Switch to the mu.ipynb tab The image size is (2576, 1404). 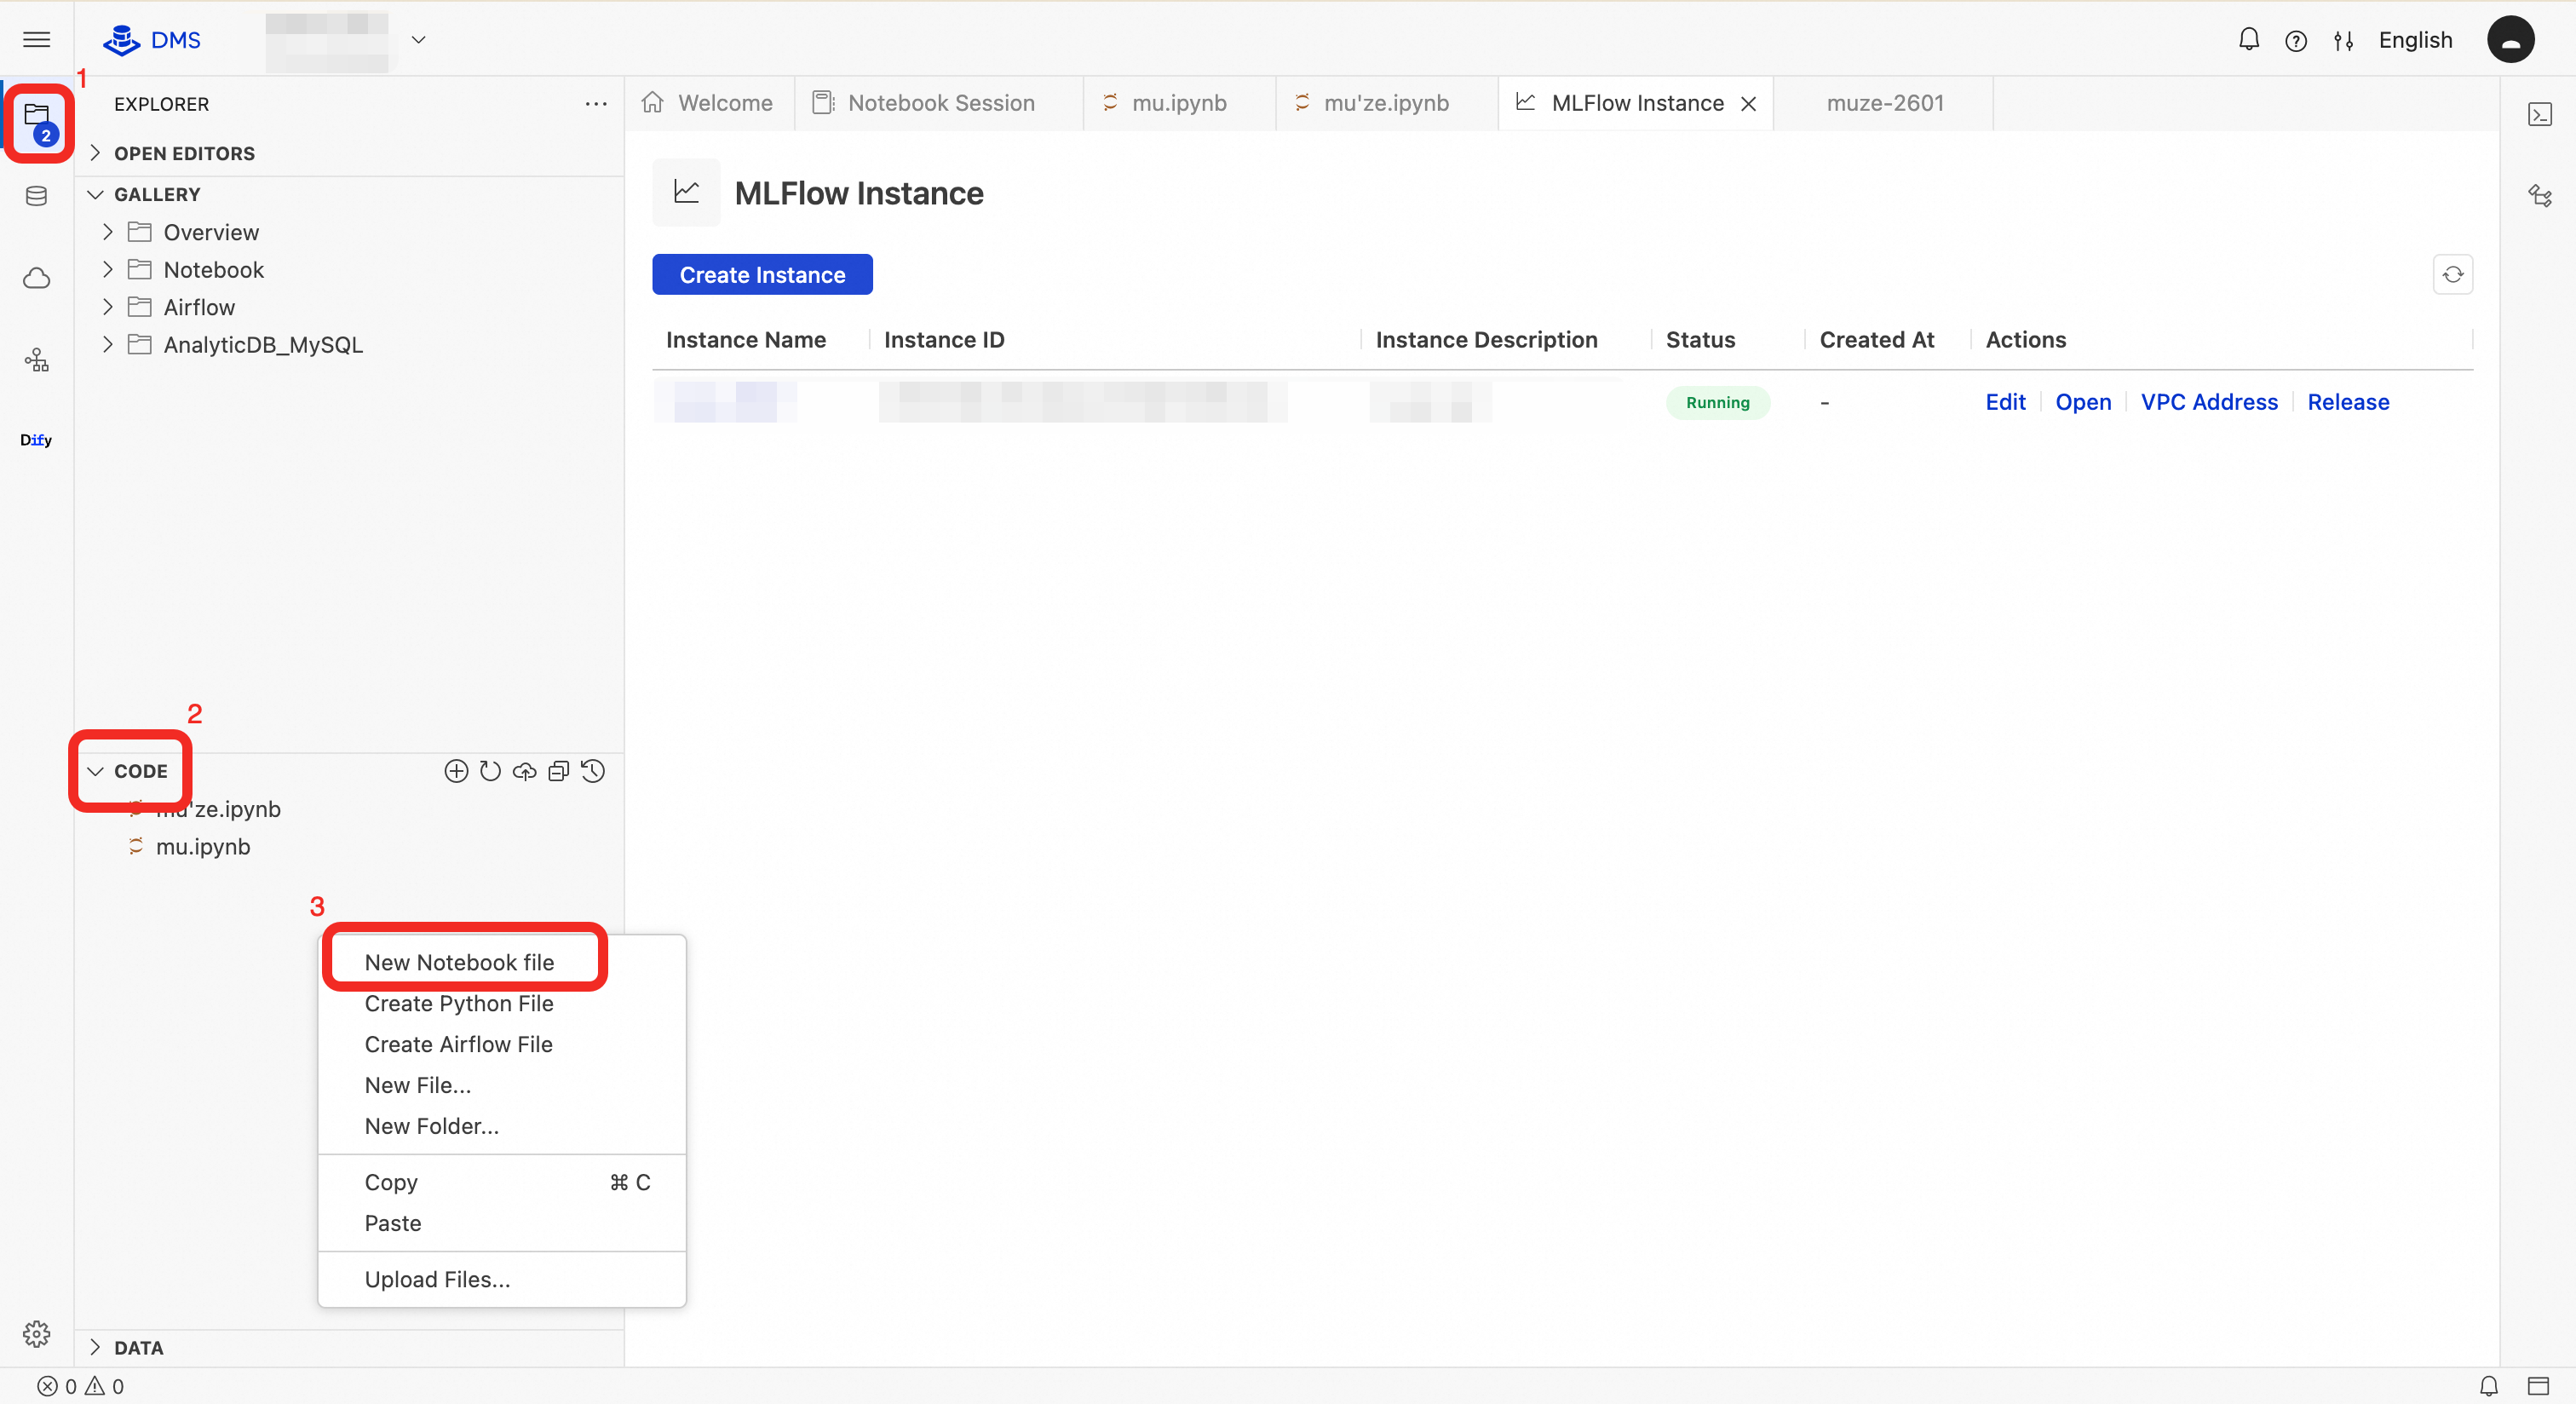click(1178, 103)
